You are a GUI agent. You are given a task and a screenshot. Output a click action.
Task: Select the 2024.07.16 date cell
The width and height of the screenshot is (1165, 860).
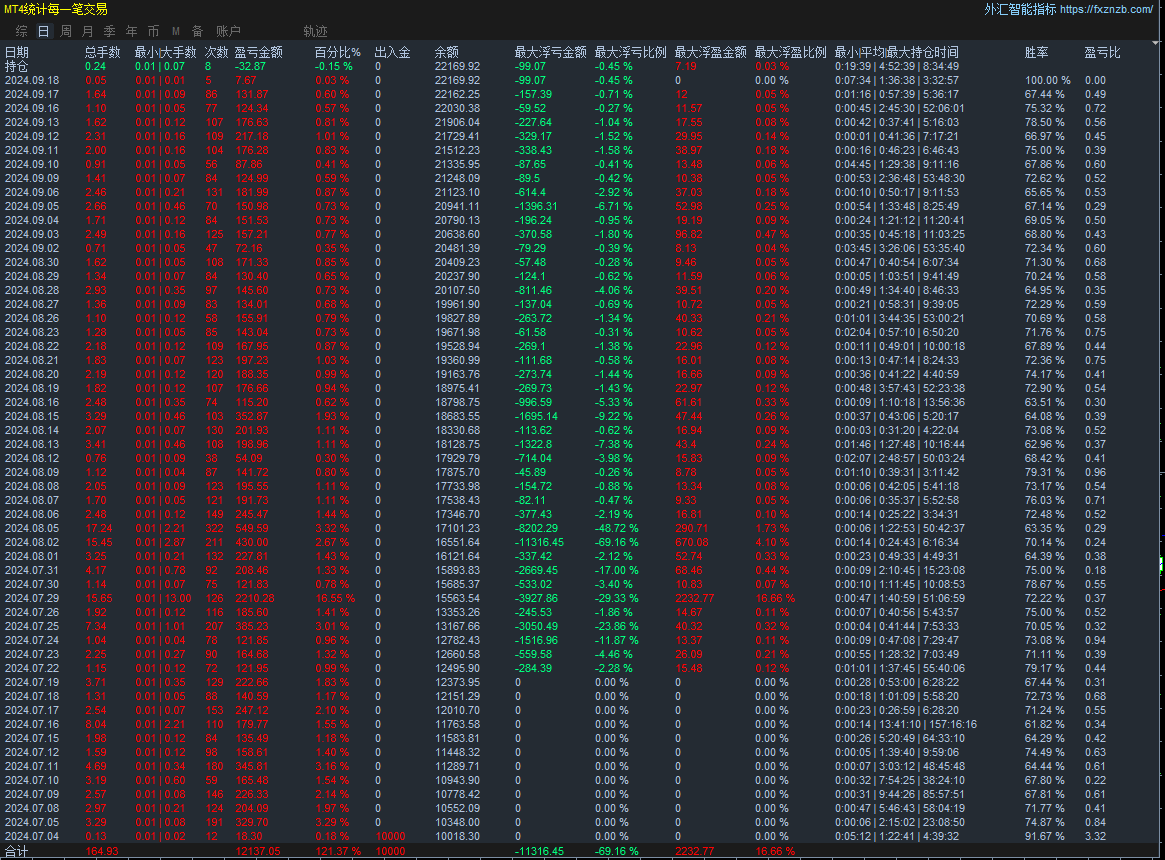[x=32, y=724]
